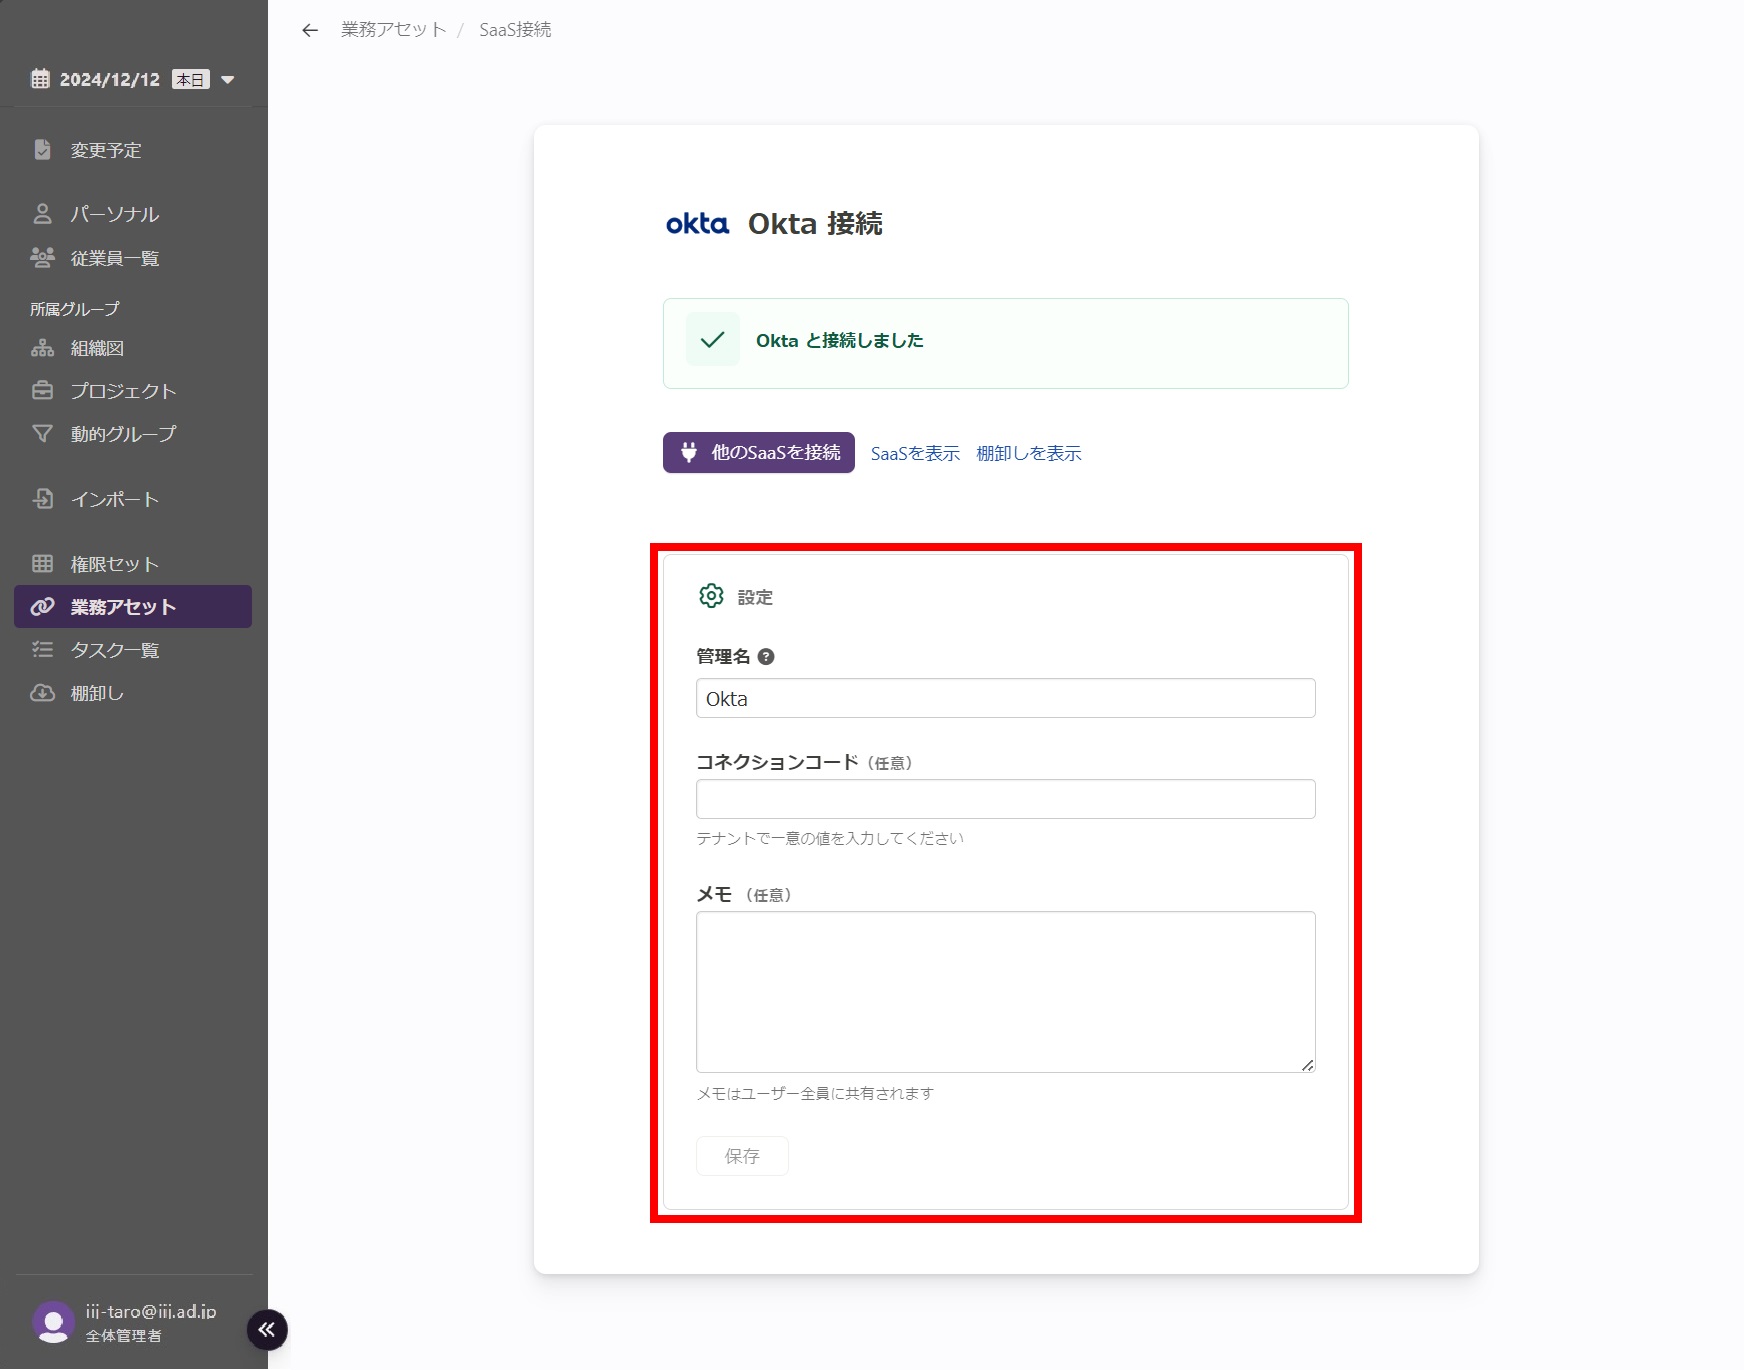Screen dimensions: 1744x1370
Task: Click the 動的グループ filter icon
Action: click(42, 434)
